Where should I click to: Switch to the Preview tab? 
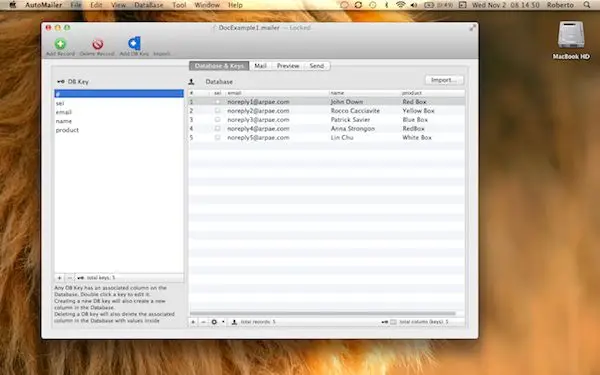click(x=288, y=66)
